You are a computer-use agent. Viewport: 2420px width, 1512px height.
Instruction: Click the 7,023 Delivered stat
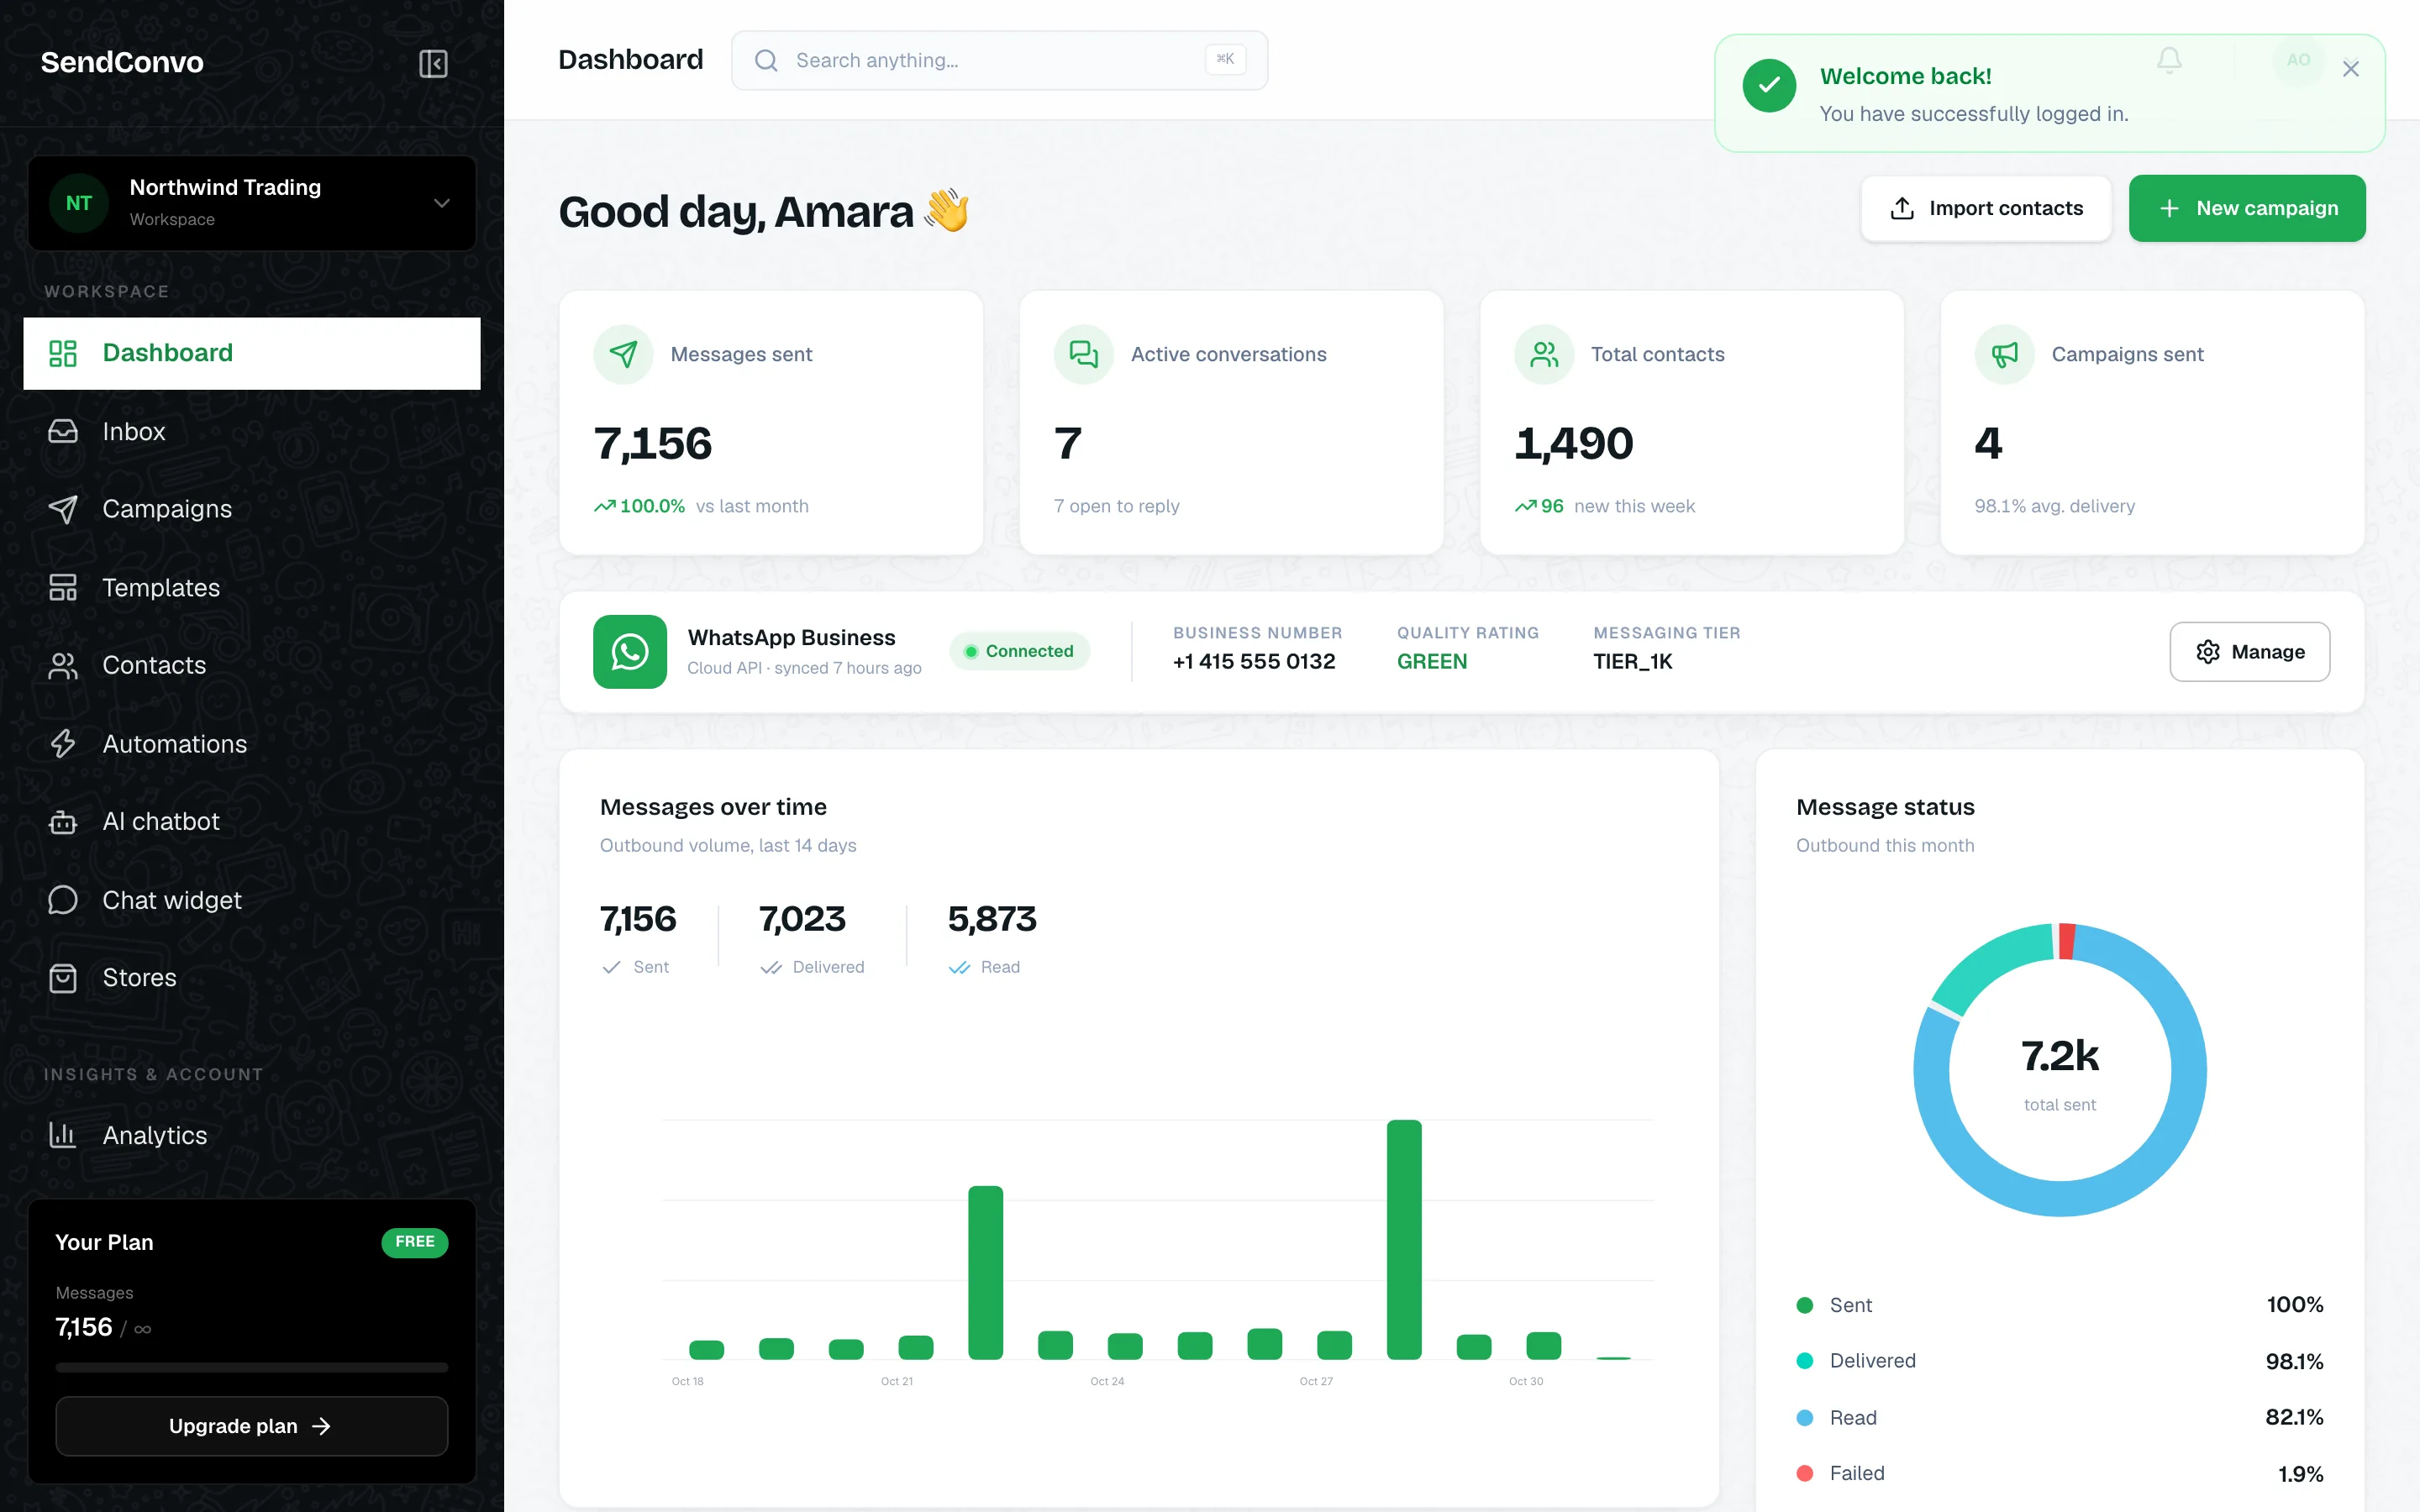click(x=812, y=937)
